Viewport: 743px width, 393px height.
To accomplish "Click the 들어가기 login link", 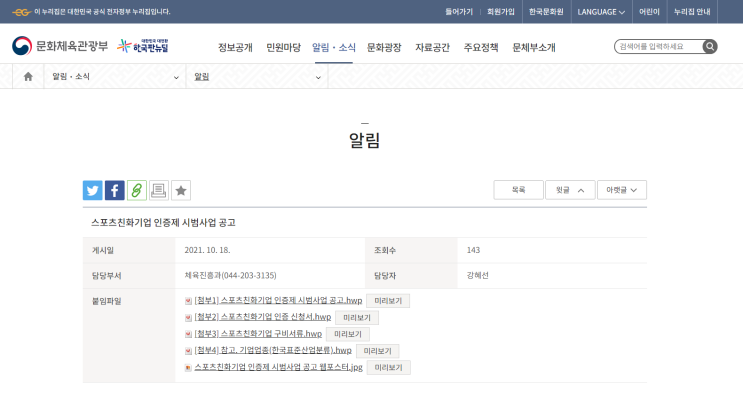I will pos(459,12).
